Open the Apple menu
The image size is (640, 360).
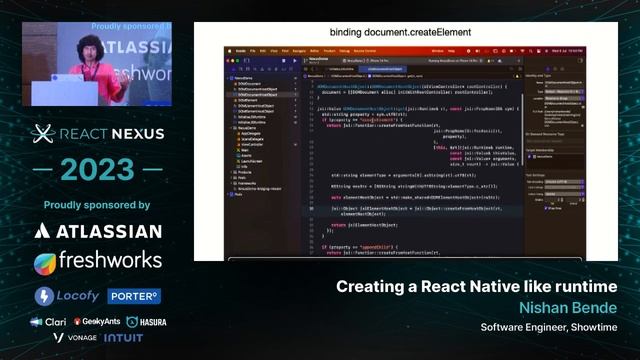click(230, 51)
